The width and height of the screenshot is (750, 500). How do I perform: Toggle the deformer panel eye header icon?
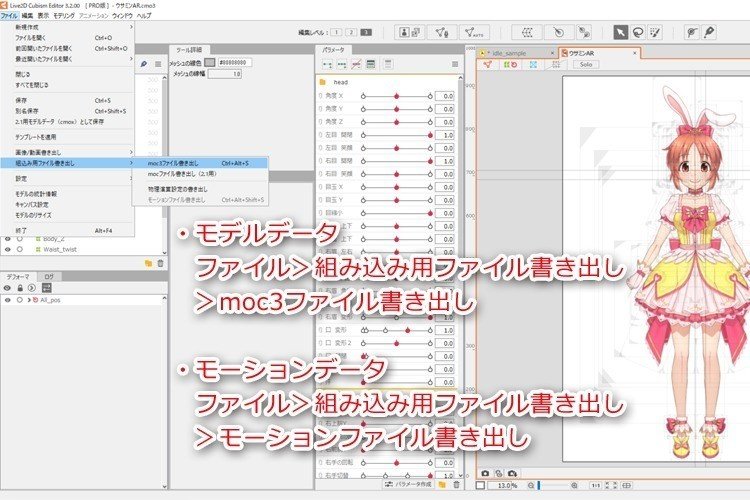(x=7, y=288)
